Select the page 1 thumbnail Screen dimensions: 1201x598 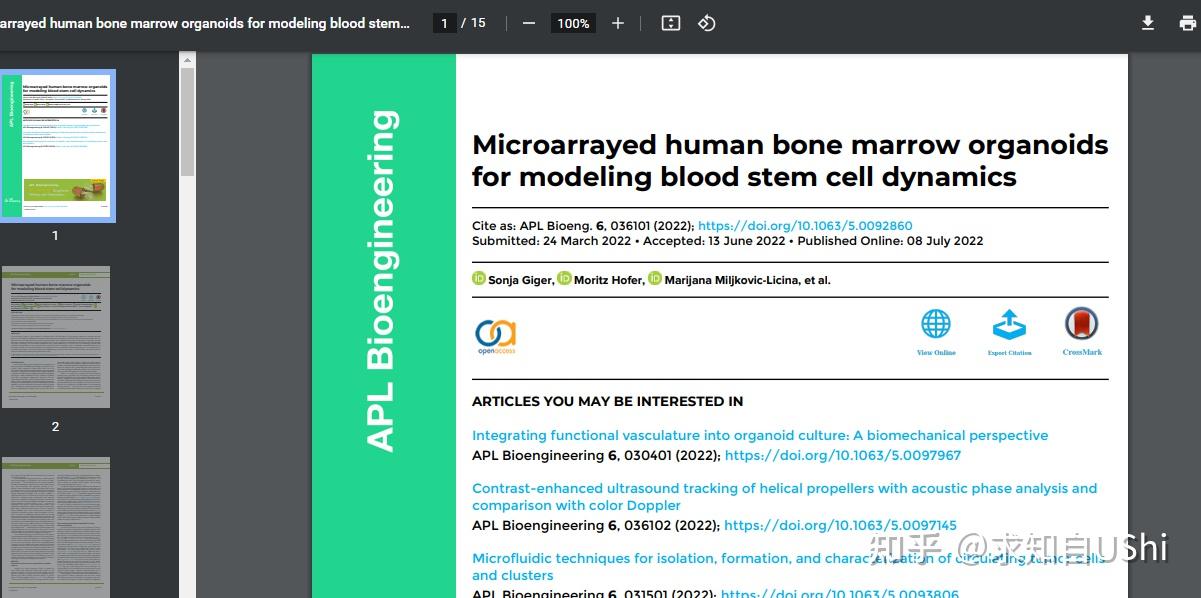pyautogui.click(x=56, y=145)
